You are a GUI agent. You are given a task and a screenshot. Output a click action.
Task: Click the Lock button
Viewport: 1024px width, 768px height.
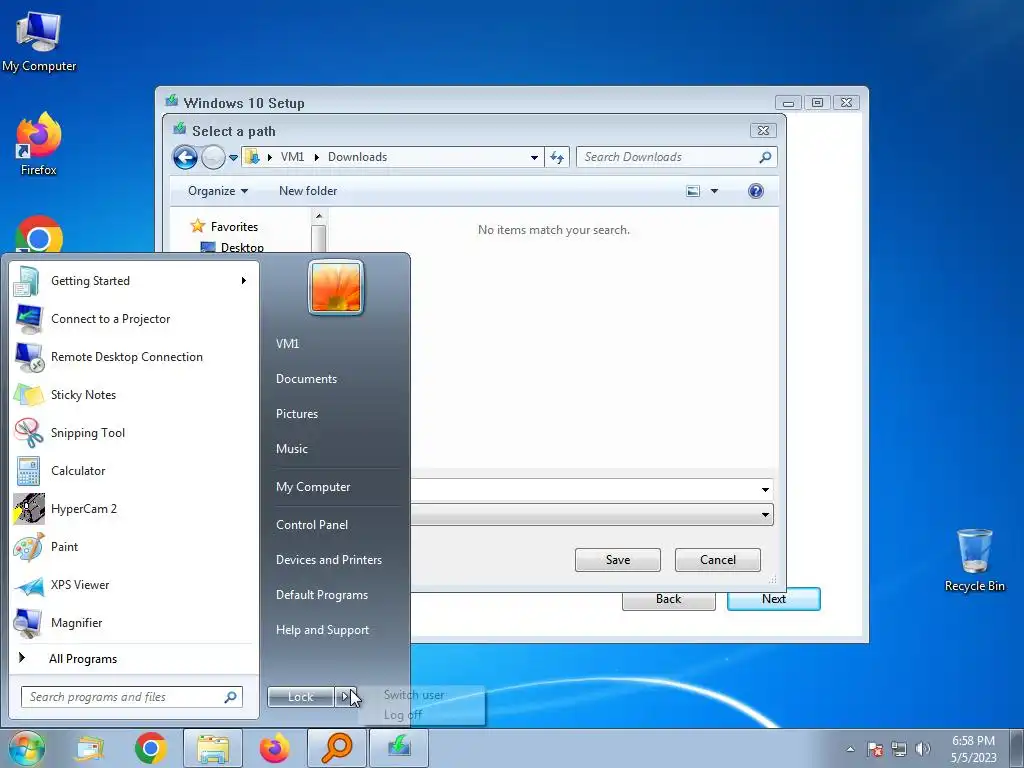click(x=300, y=697)
